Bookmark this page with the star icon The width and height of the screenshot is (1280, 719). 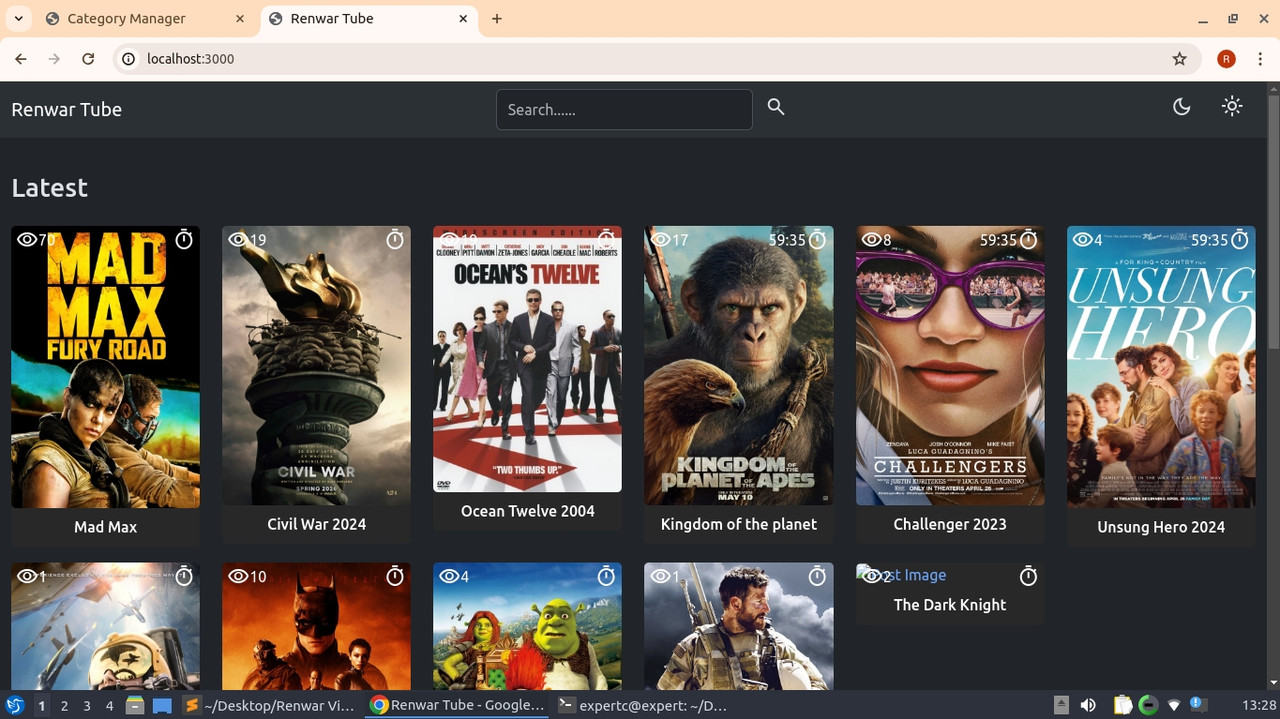pyautogui.click(x=1179, y=59)
